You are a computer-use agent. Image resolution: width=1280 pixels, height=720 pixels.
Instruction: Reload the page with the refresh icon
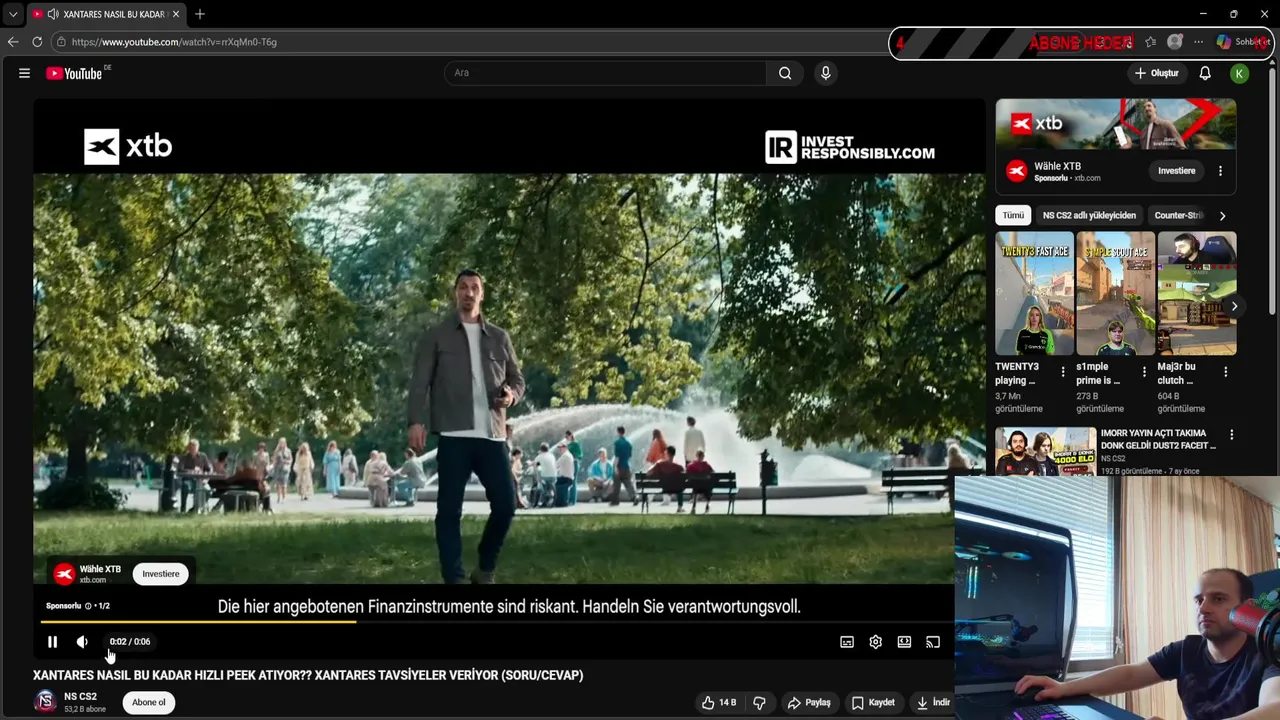(37, 42)
